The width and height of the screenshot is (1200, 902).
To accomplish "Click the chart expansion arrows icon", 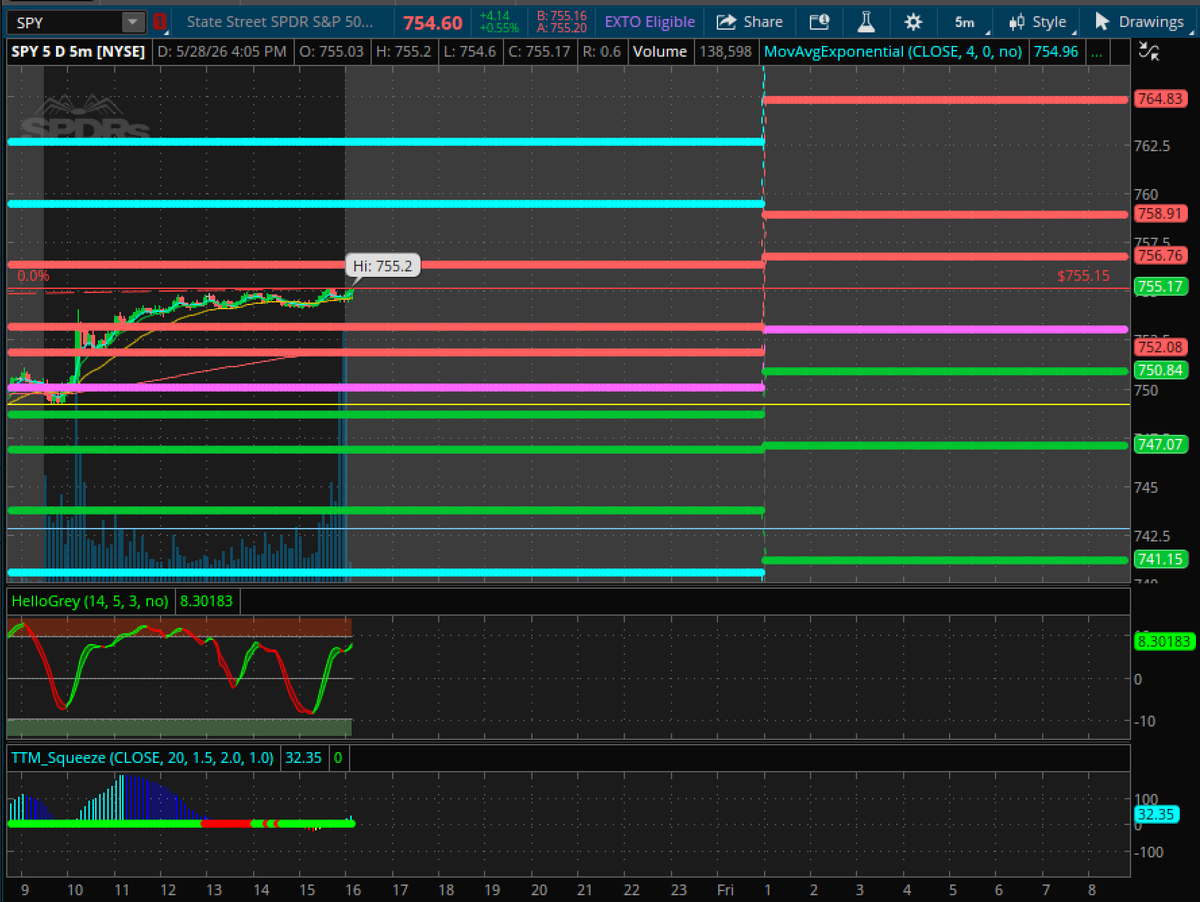I will [x=1149, y=52].
